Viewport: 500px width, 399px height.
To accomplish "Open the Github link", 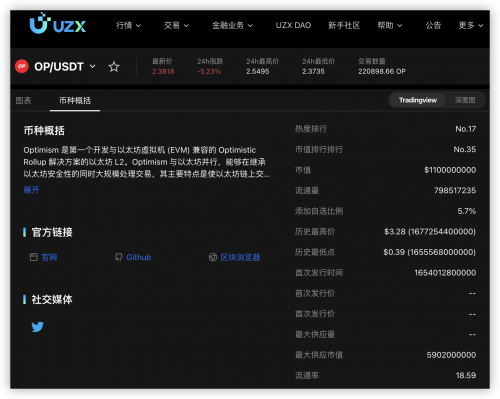I will [x=139, y=257].
